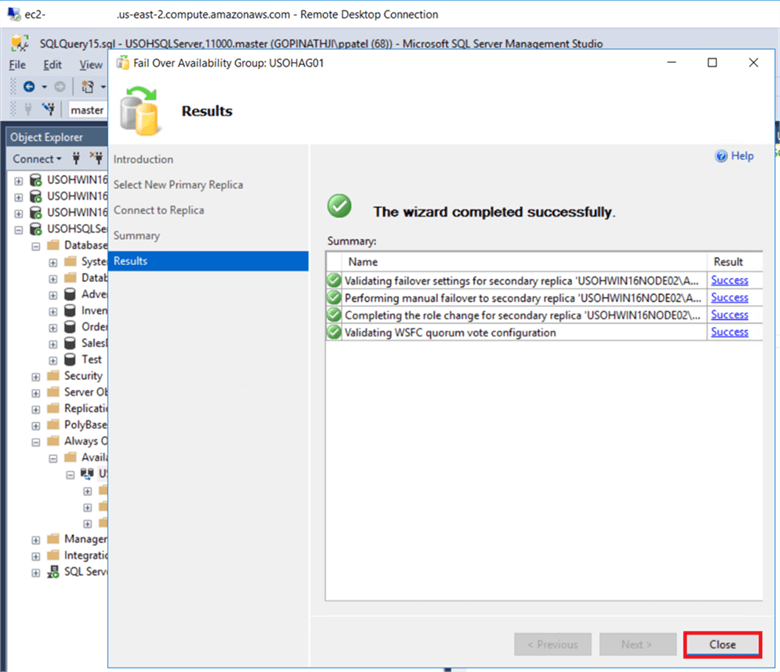
Task: Click the first USOHWIN16 server icon
Action: pyautogui.click(x=36, y=180)
